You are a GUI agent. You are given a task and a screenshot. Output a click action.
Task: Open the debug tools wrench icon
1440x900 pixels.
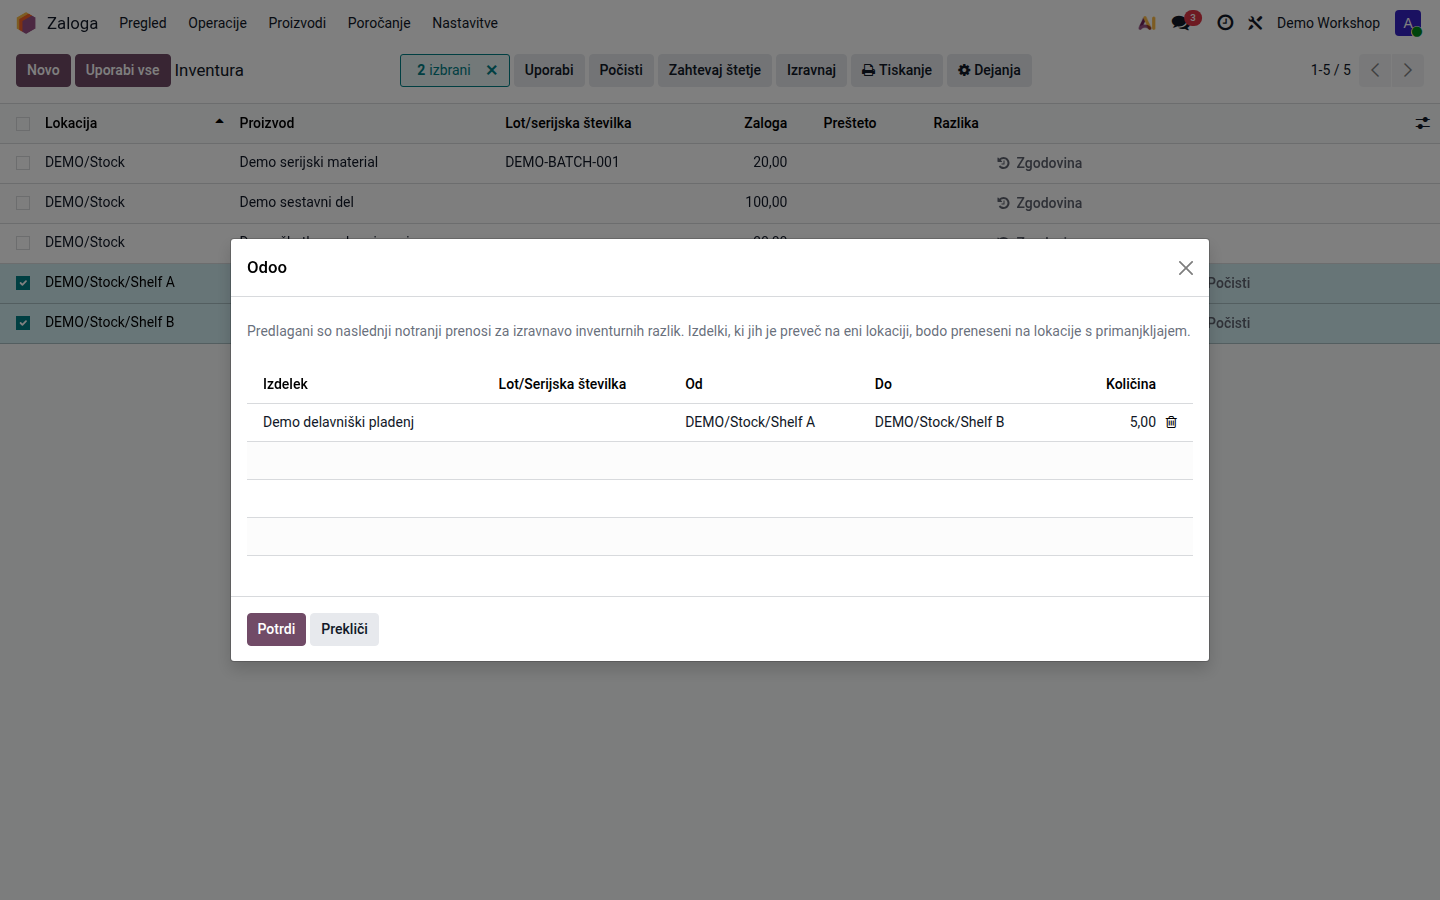pos(1255,22)
